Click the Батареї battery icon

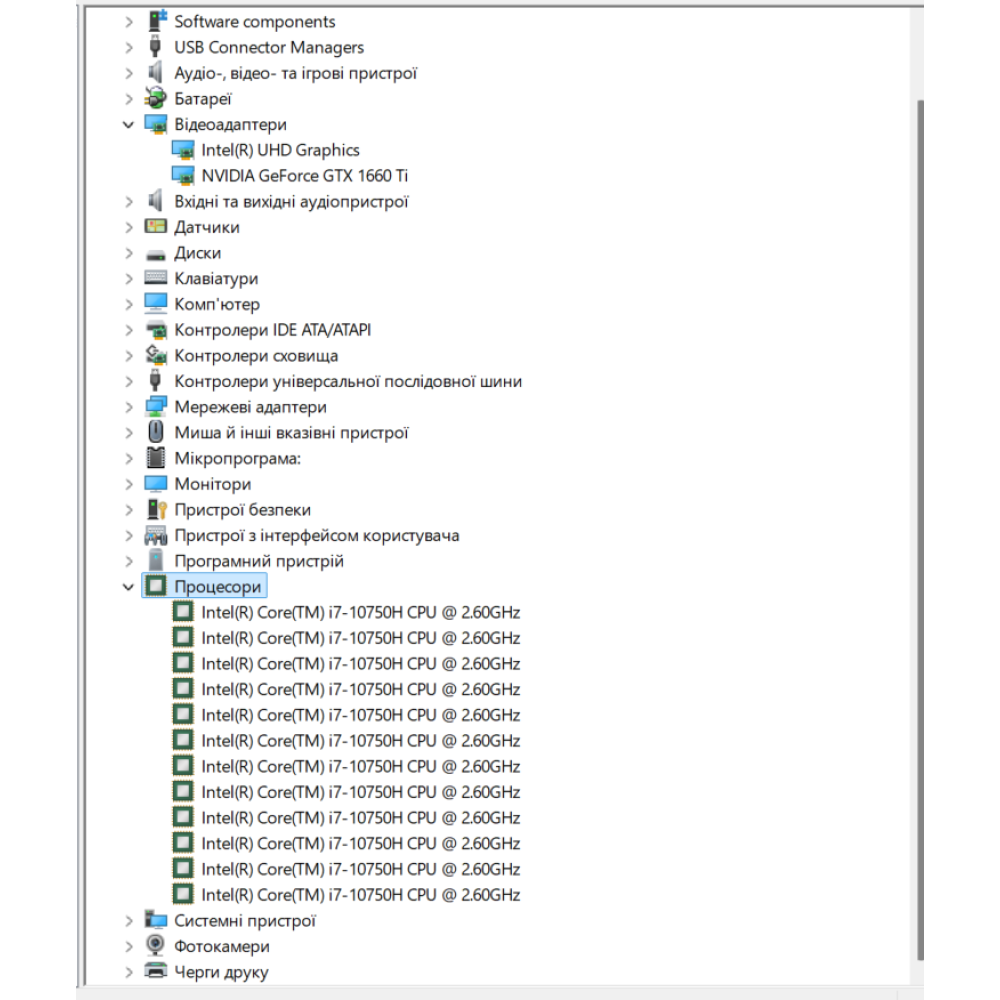click(x=155, y=98)
